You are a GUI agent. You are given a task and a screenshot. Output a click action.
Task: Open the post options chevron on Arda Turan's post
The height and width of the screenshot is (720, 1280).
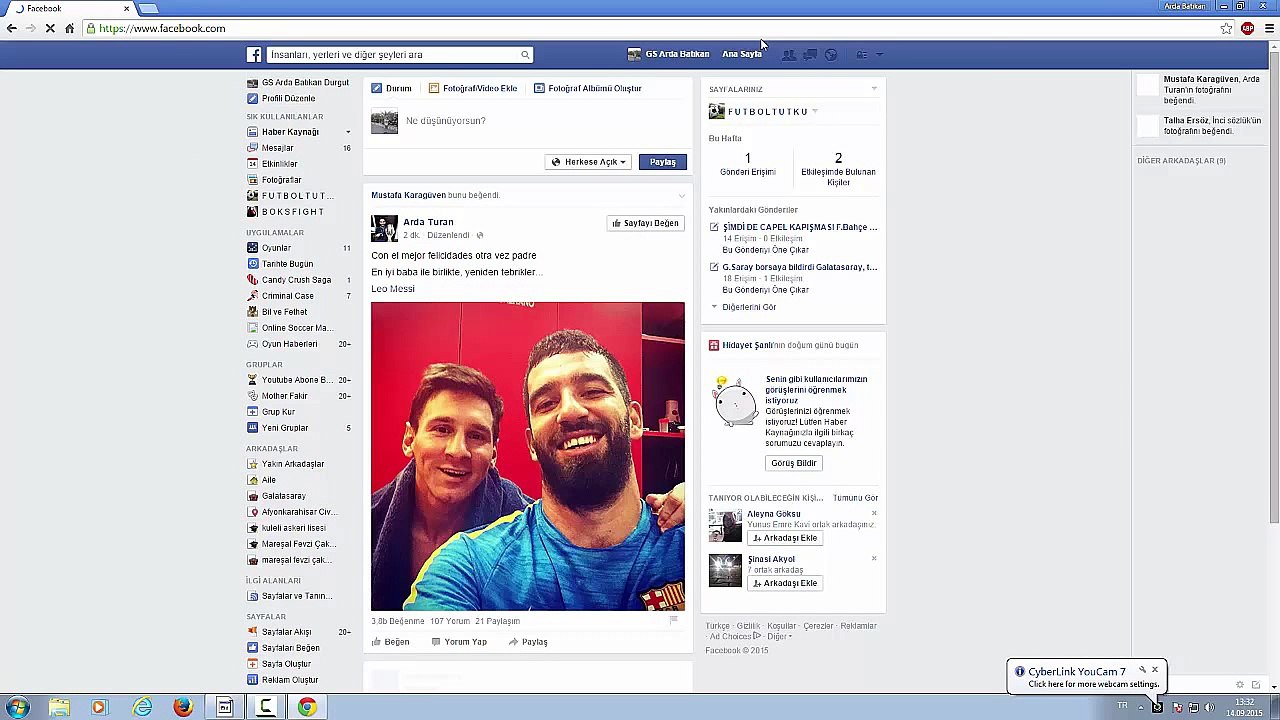[682, 195]
